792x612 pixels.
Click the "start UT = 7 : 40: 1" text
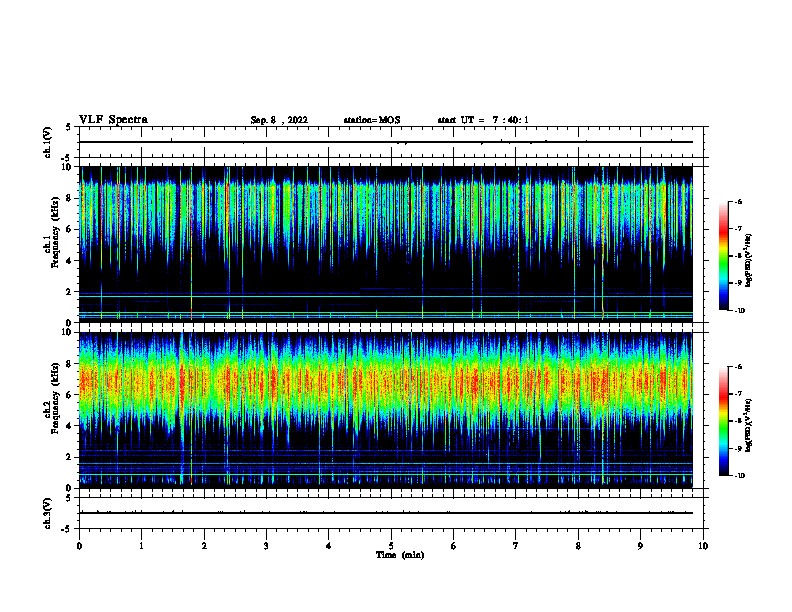(x=483, y=120)
